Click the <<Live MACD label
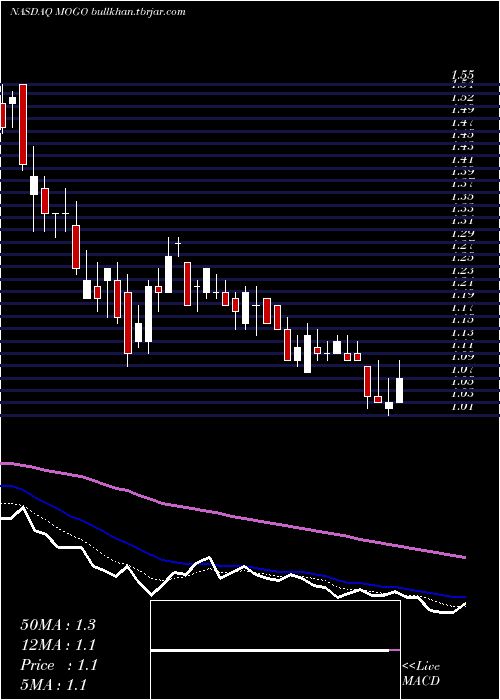The height and width of the screenshot is (700, 500). pos(421,674)
